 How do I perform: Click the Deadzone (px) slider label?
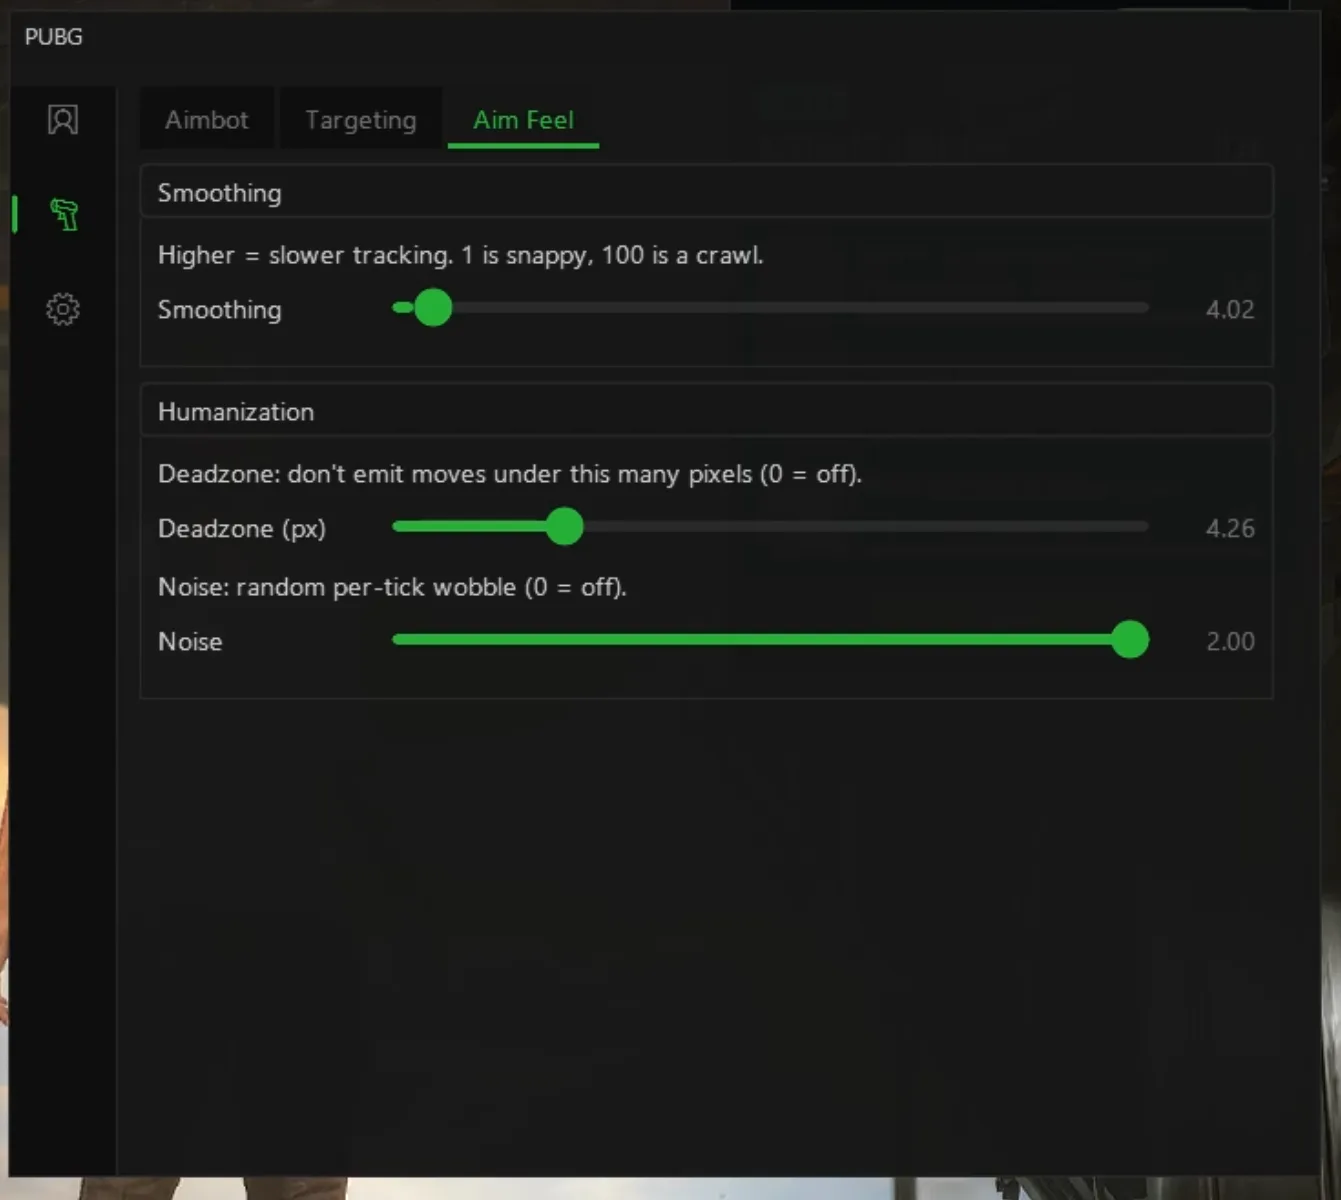tap(242, 528)
